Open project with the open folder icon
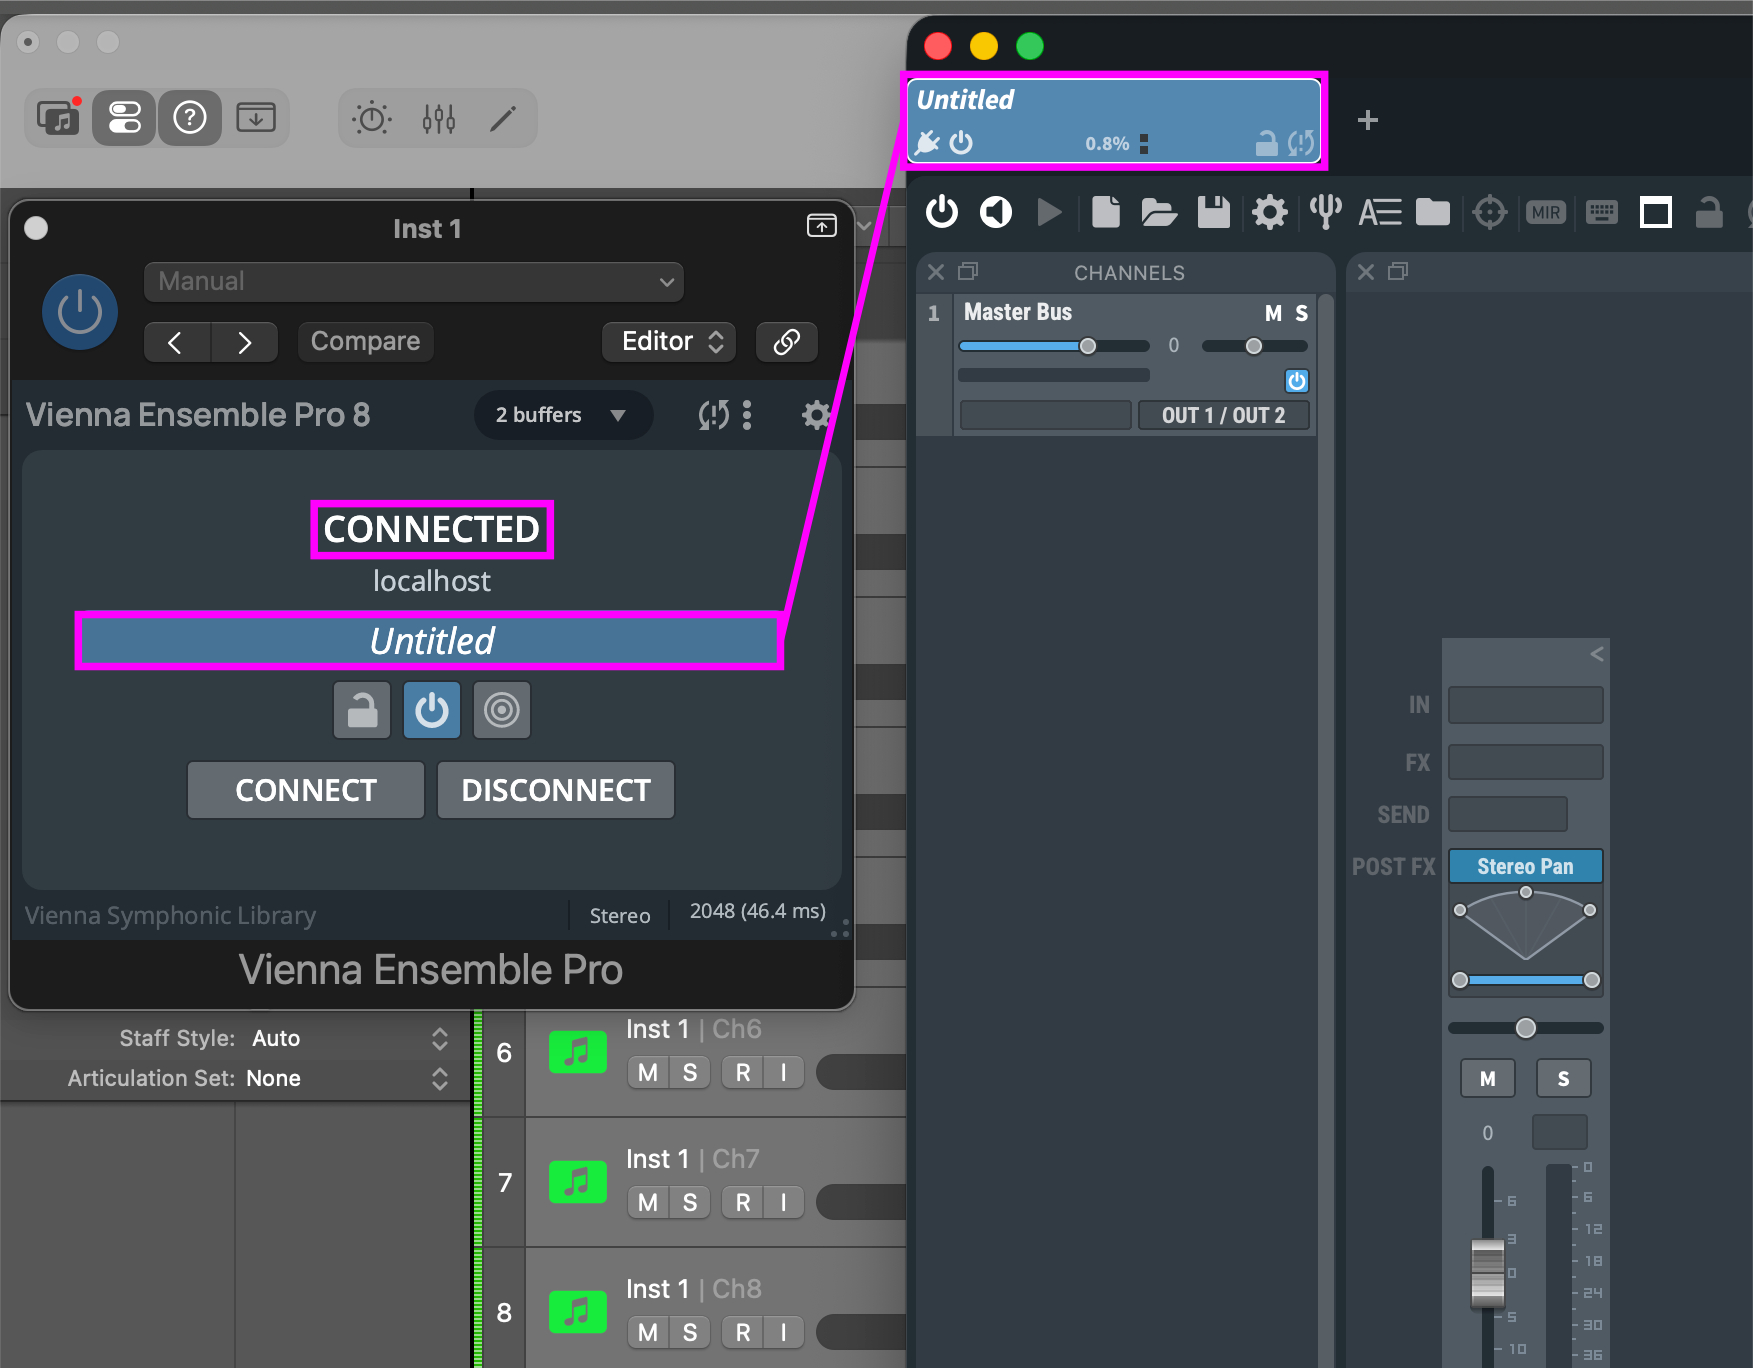Viewport: 1753px width, 1368px height. coord(1159,212)
